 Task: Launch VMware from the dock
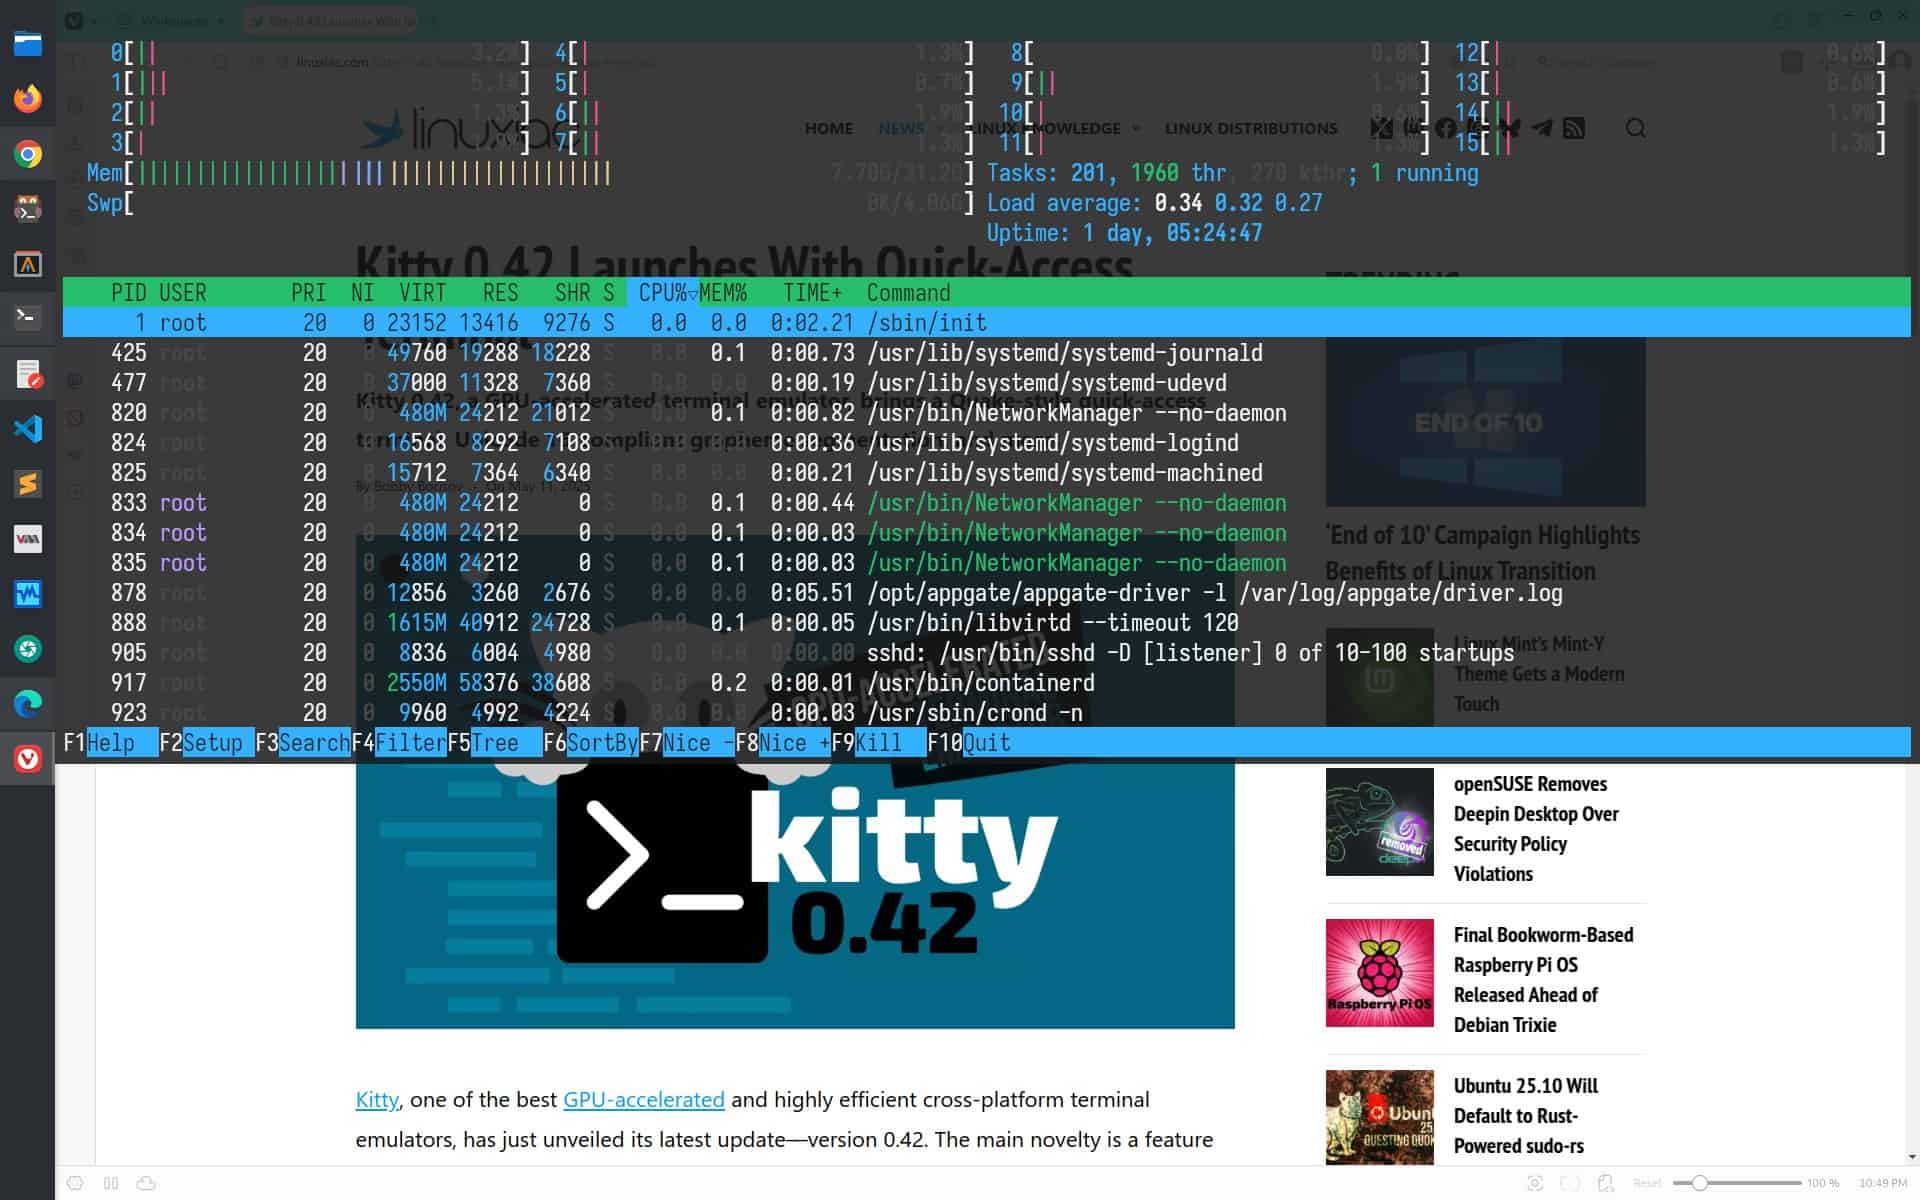pos(27,539)
